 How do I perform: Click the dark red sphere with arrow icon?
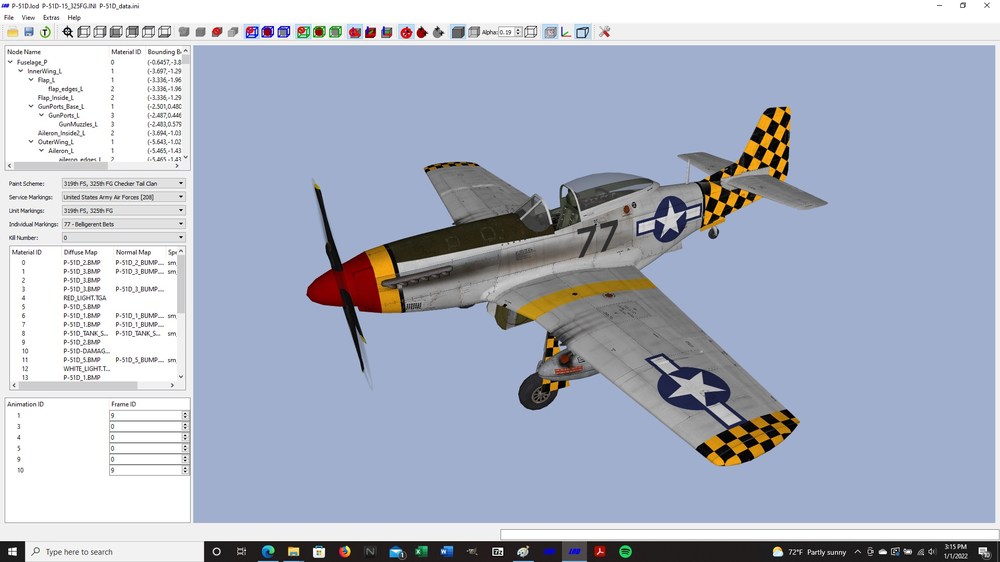422,32
